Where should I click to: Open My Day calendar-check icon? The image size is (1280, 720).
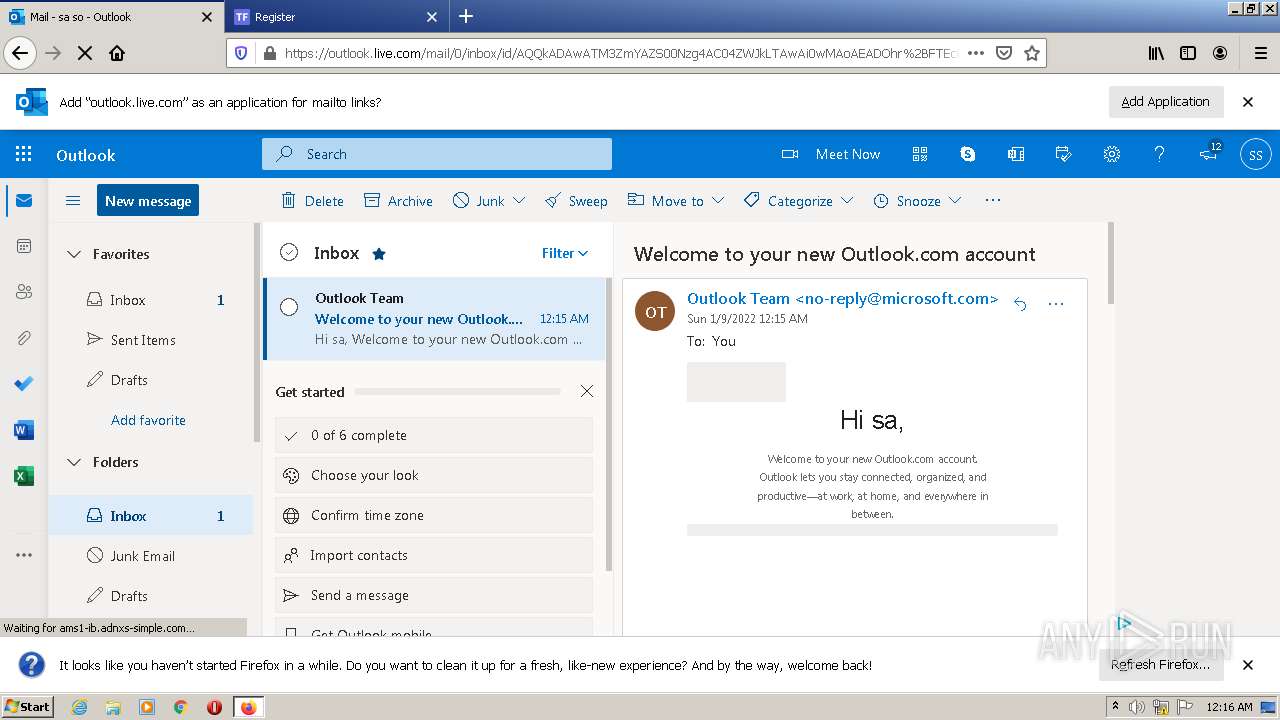pyautogui.click(x=1064, y=154)
